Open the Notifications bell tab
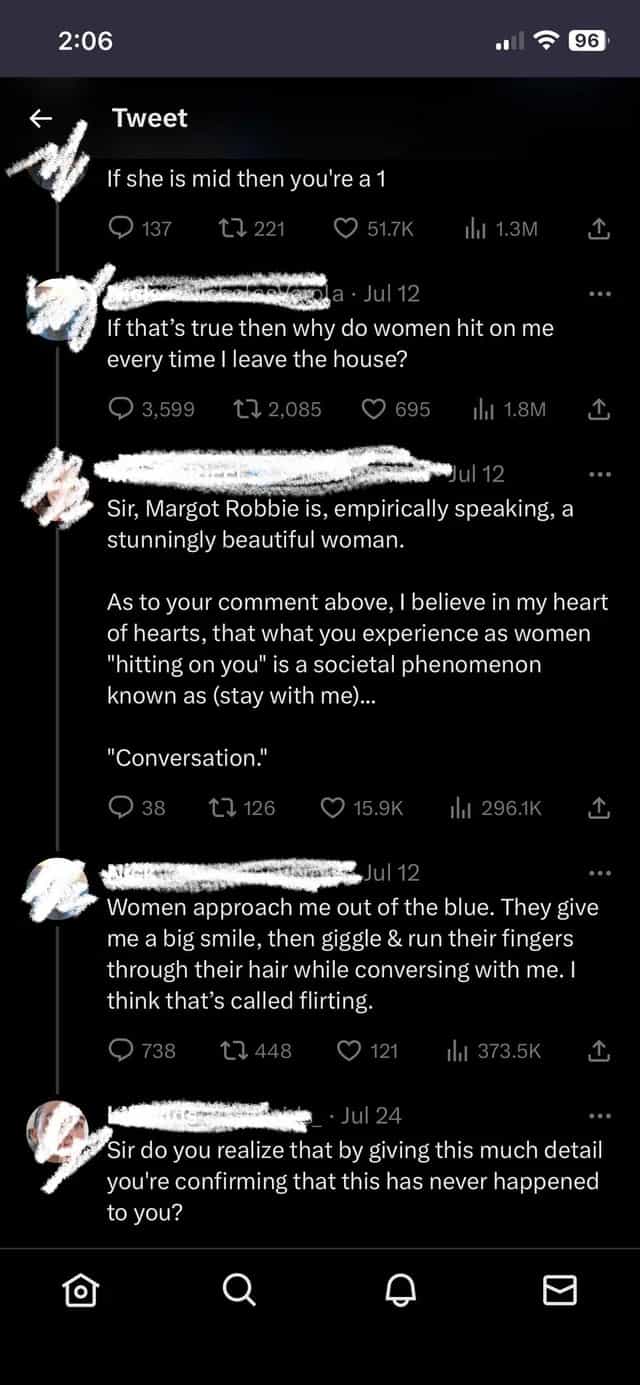 click(399, 1292)
